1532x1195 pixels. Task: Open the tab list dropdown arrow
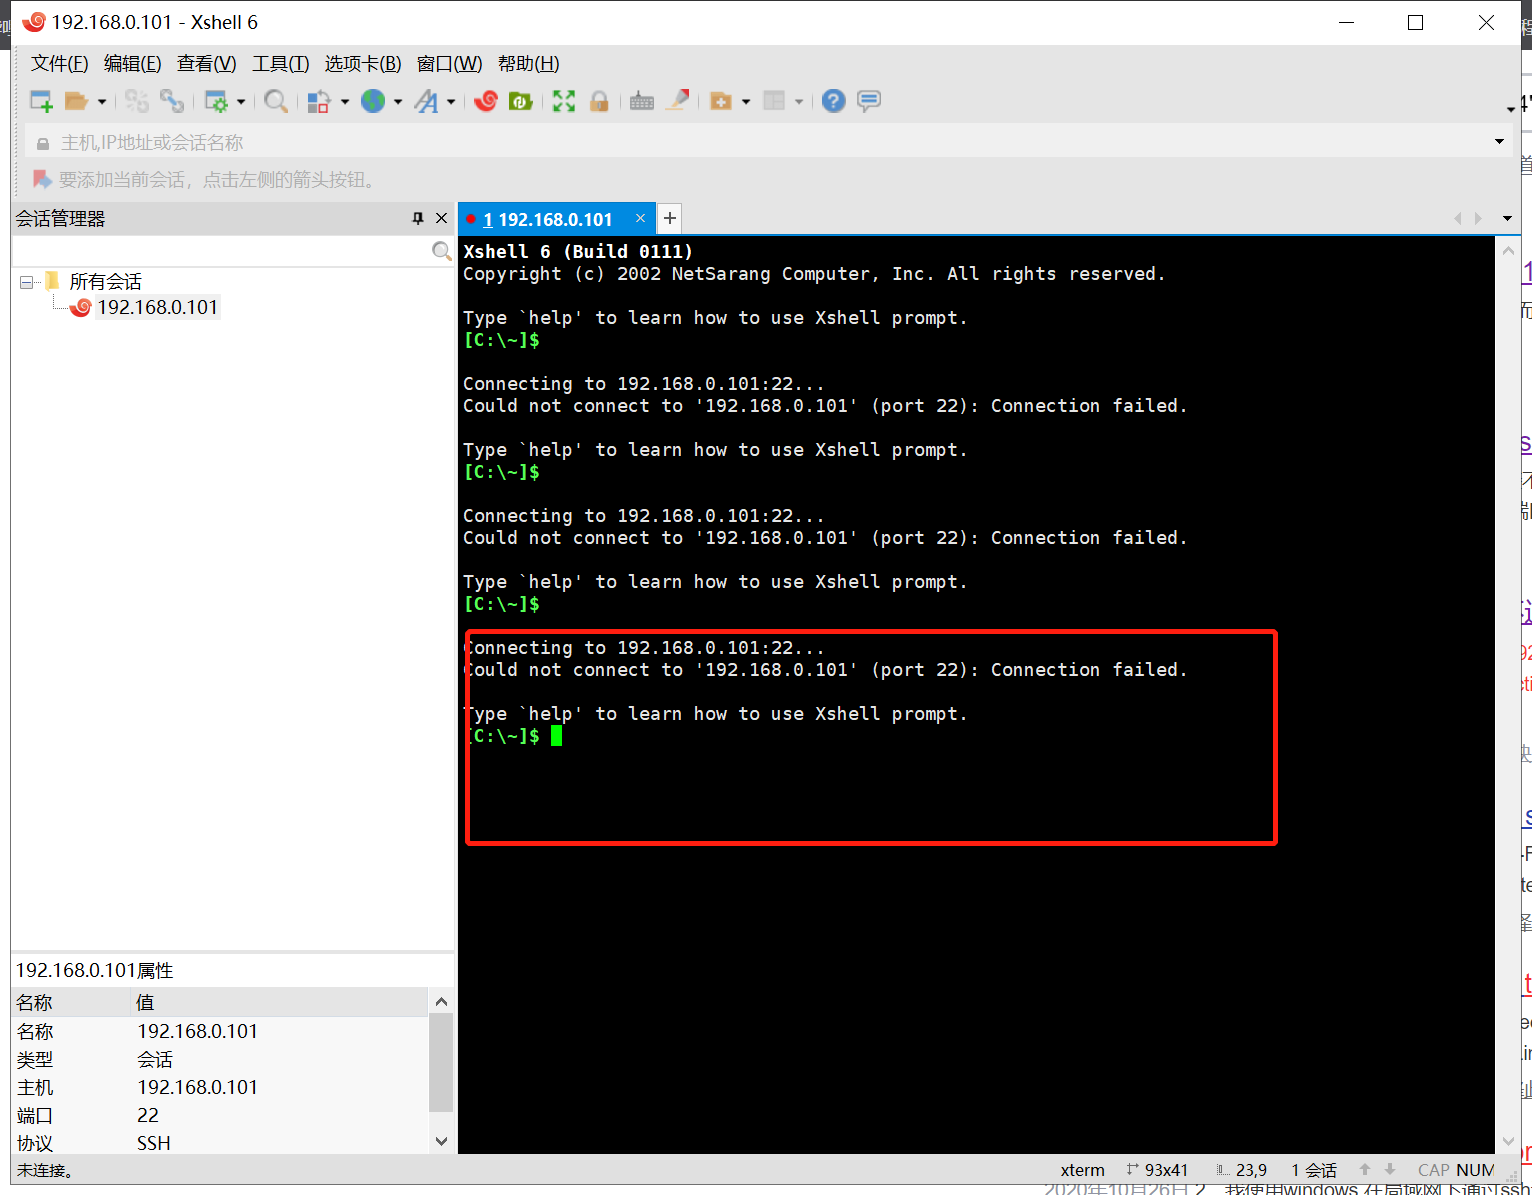[1507, 218]
